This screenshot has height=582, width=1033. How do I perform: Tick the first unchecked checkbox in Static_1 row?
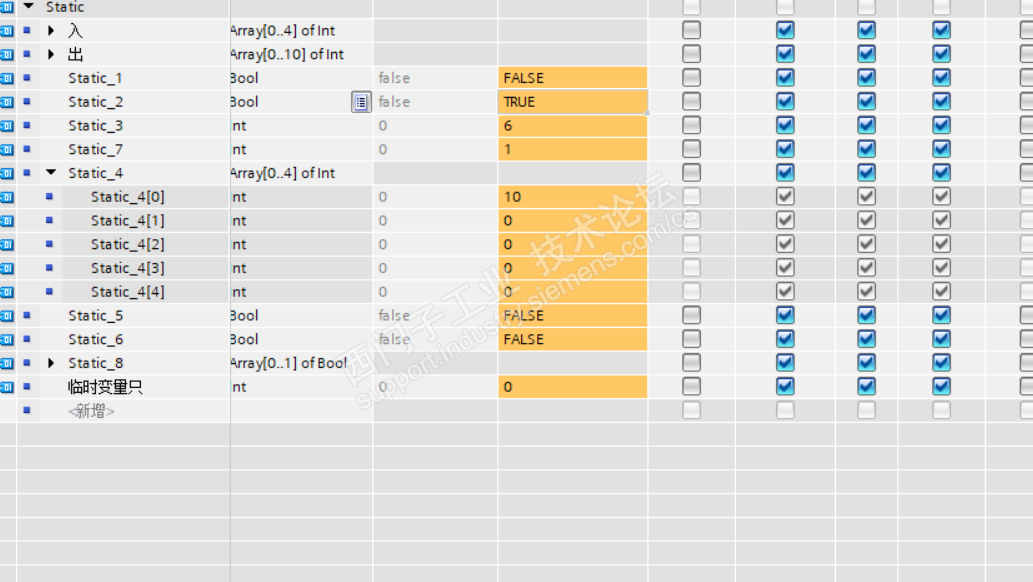coord(691,78)
